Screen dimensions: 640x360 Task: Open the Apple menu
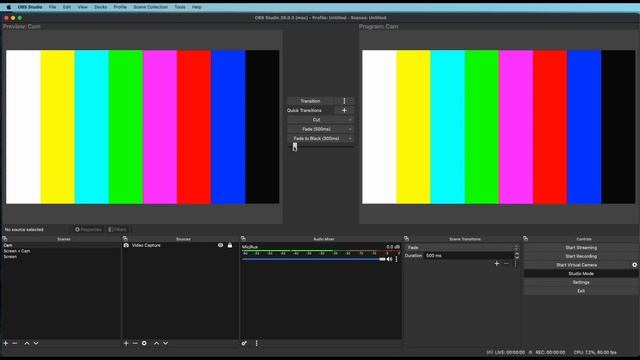(x=9, y=7)
